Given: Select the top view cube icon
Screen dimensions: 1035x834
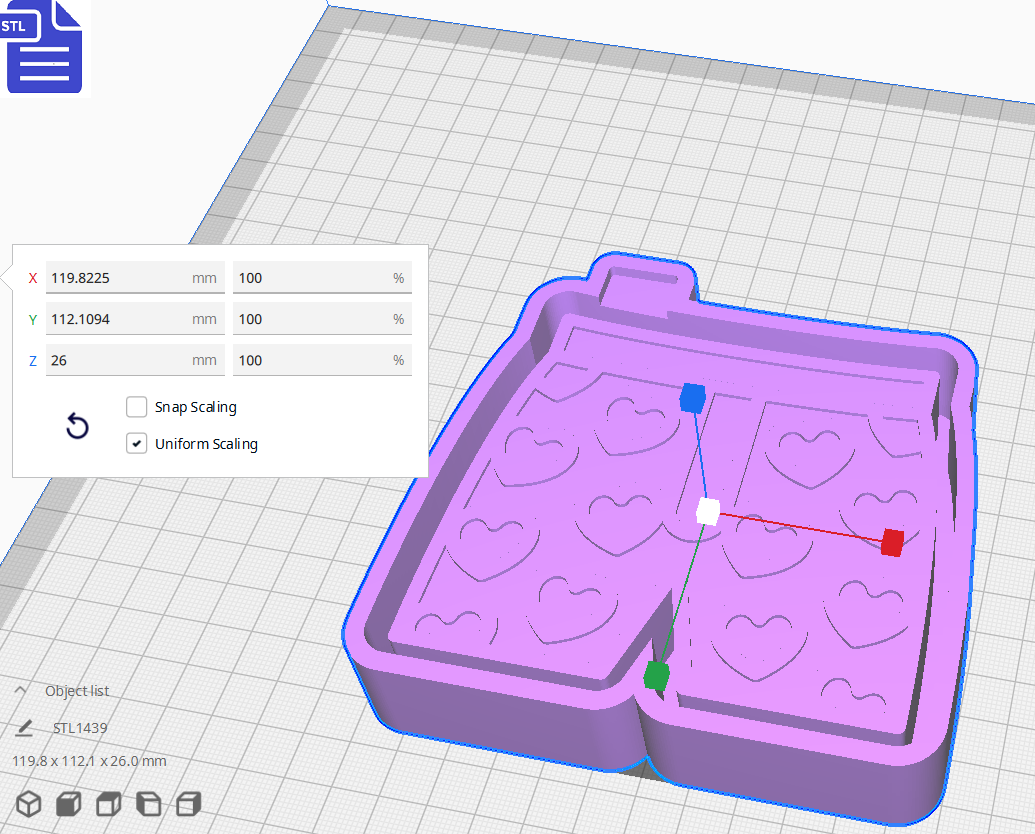Looking at the screenshot, I should [107, 803].
